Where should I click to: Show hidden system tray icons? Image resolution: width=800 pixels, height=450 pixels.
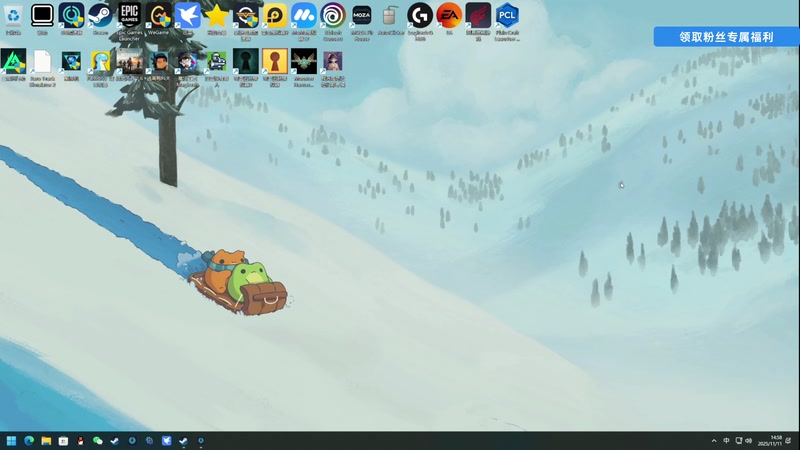714,441
